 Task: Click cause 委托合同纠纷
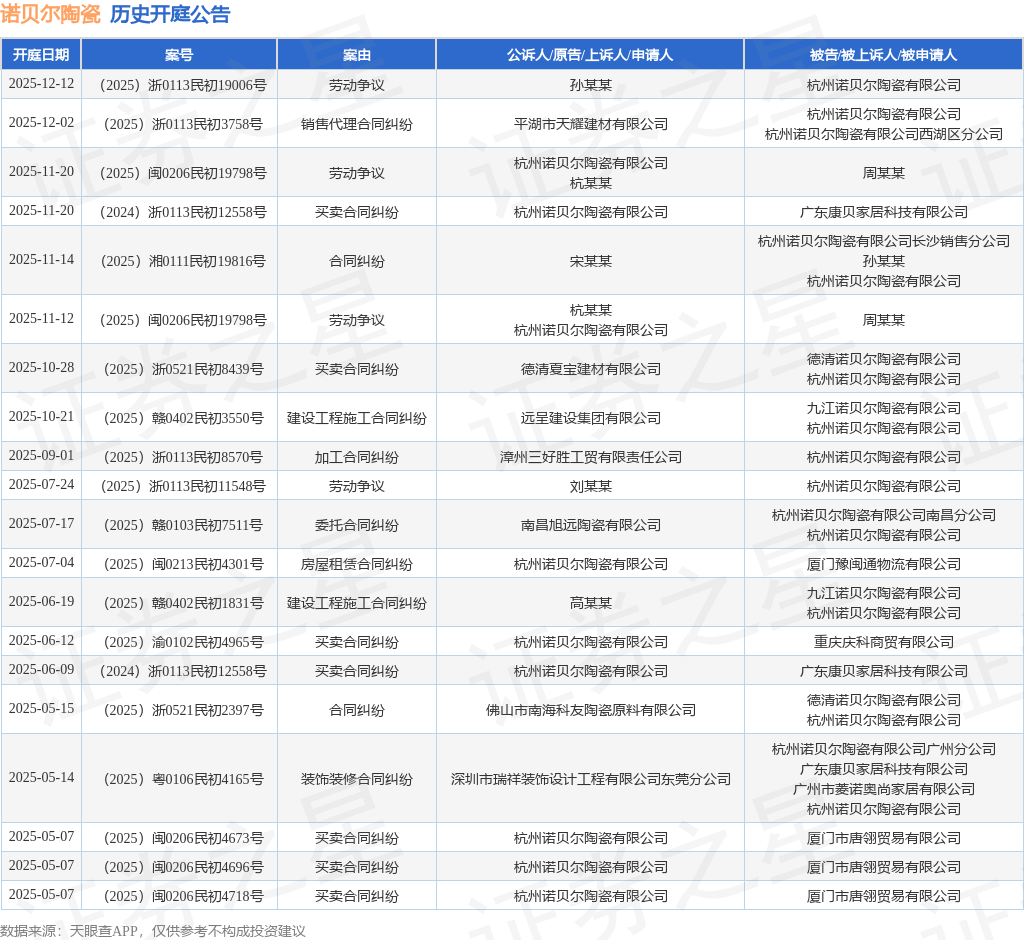(357, 525)
